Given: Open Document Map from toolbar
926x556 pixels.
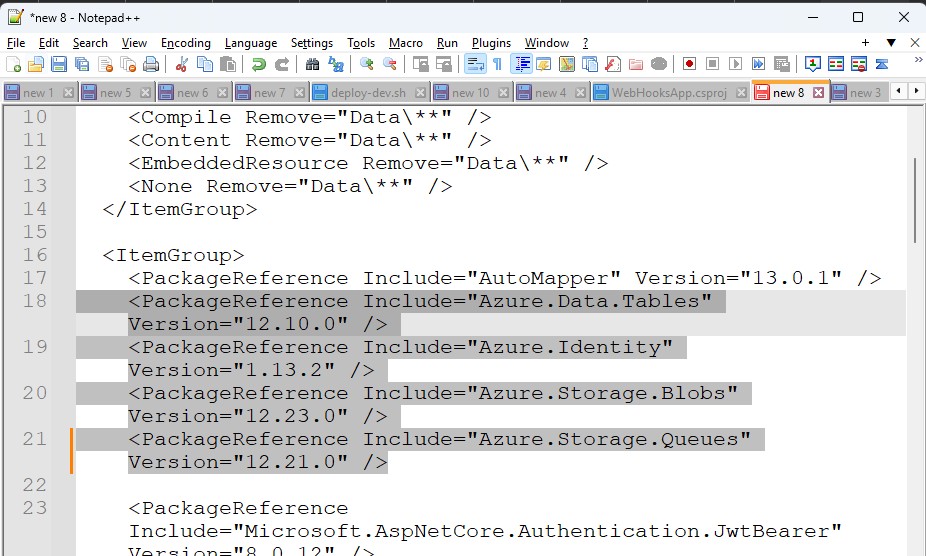Looking at the screenshot, I should [x=567, y=64].
